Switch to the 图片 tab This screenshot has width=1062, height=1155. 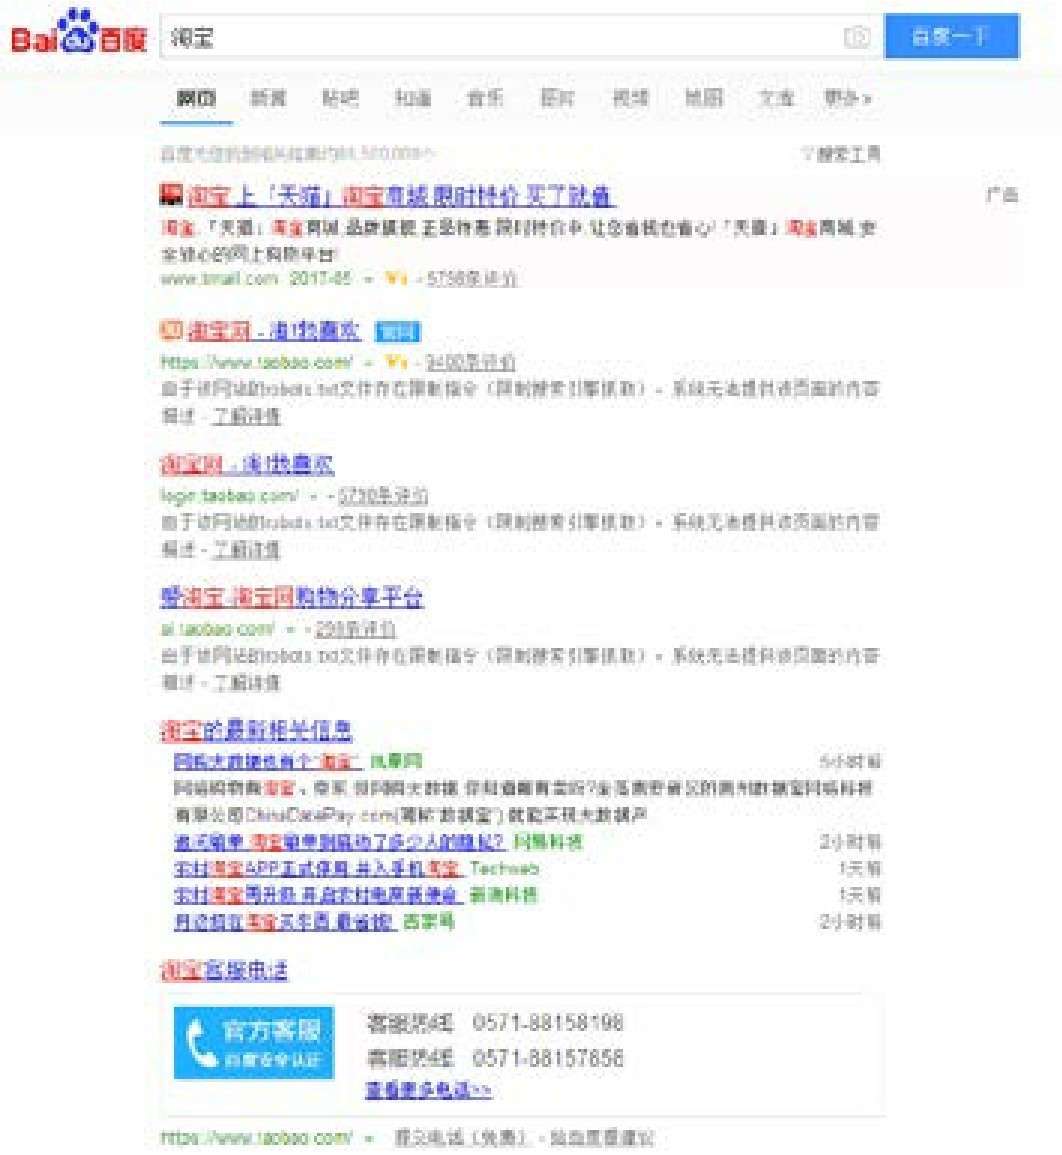(x=557, y=98)
